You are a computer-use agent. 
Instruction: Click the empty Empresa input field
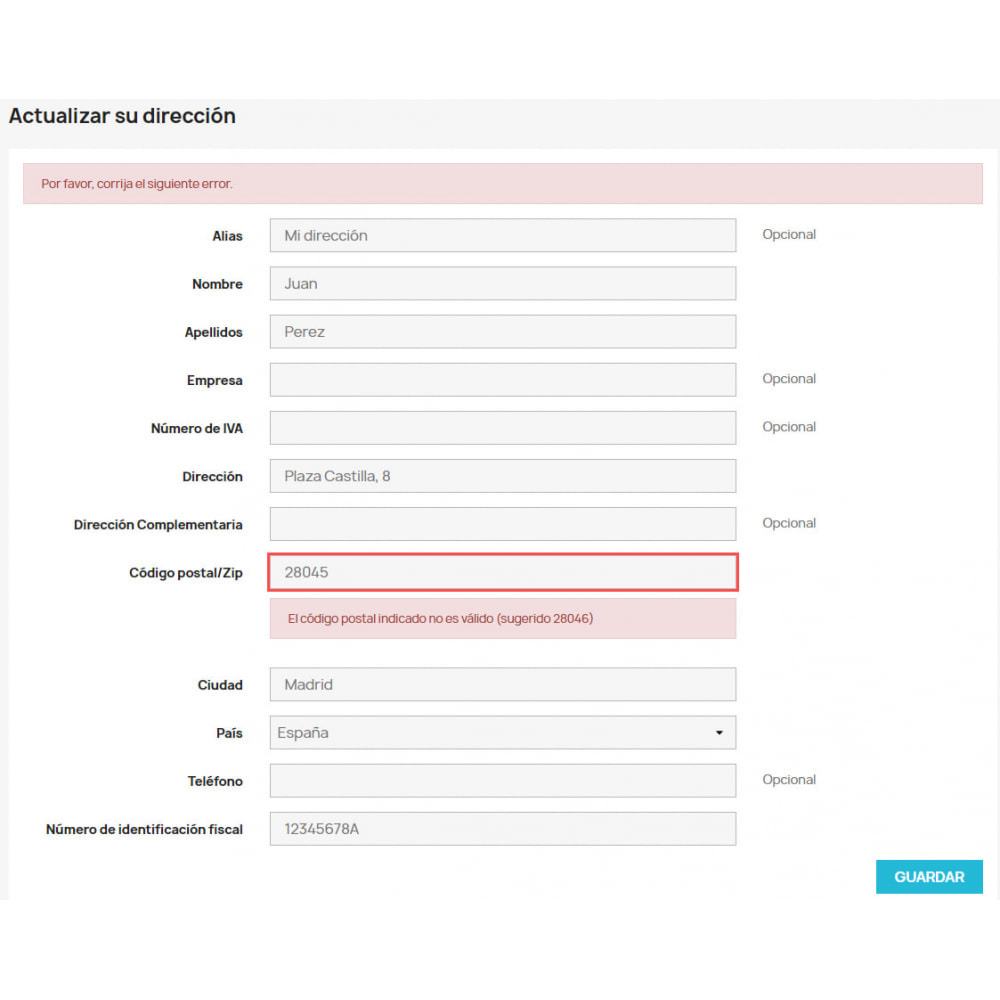pos(502,380)
